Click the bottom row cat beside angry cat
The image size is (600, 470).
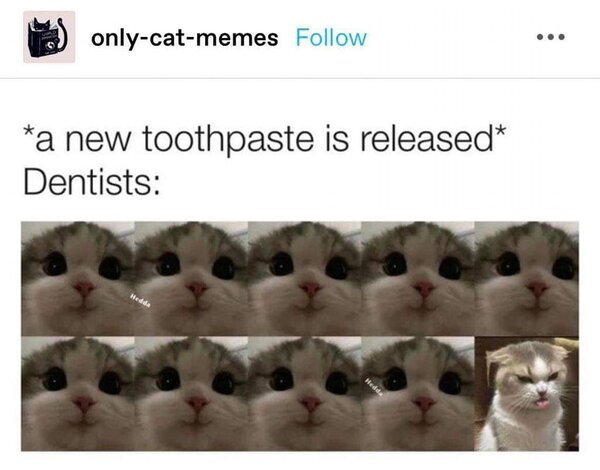coord(418,394)
